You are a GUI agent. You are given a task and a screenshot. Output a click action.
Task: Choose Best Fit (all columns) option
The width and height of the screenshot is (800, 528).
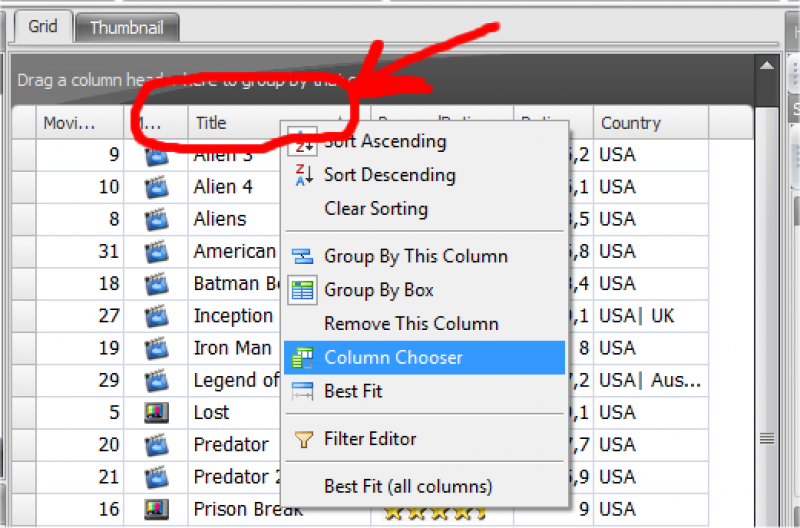pyautogui.click(x=408, y=487)
